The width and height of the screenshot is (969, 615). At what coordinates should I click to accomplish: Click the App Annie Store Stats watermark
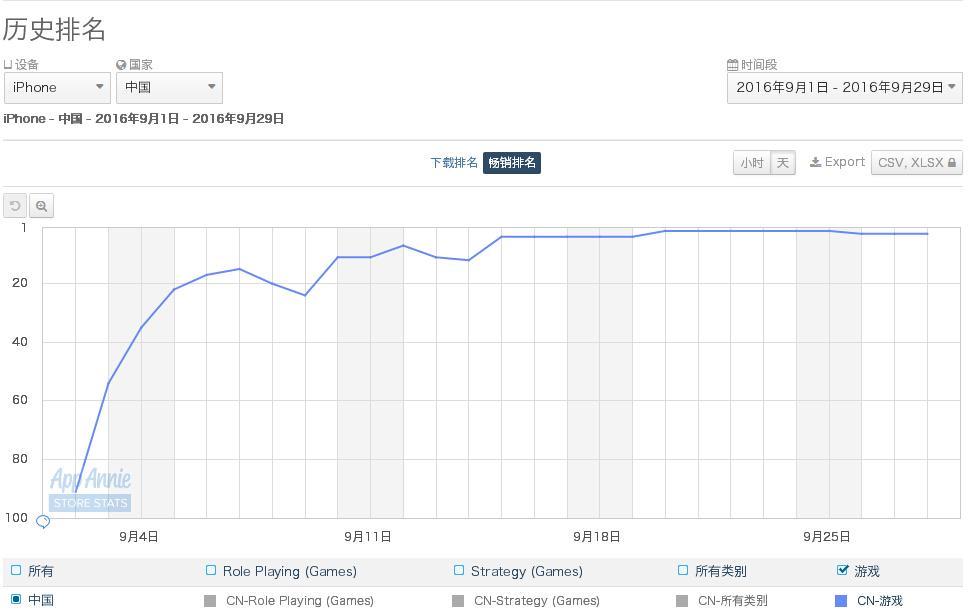90,490
